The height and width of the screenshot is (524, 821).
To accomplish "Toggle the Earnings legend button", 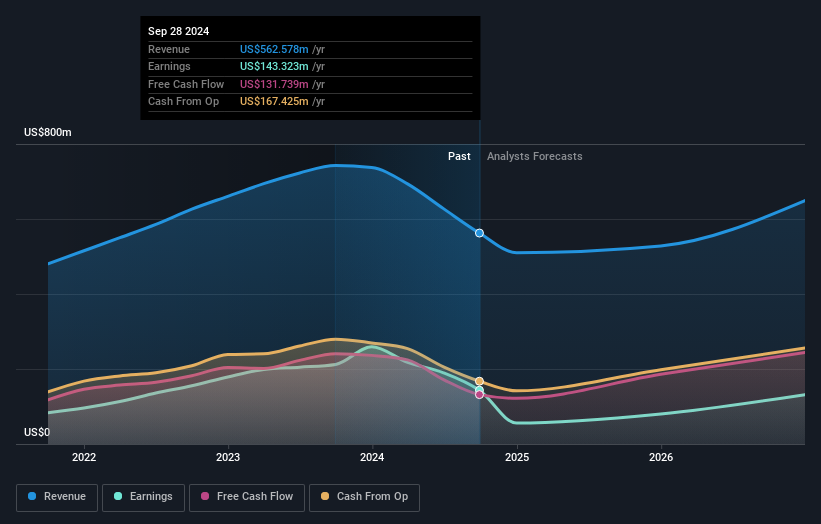I will (143, 497).
